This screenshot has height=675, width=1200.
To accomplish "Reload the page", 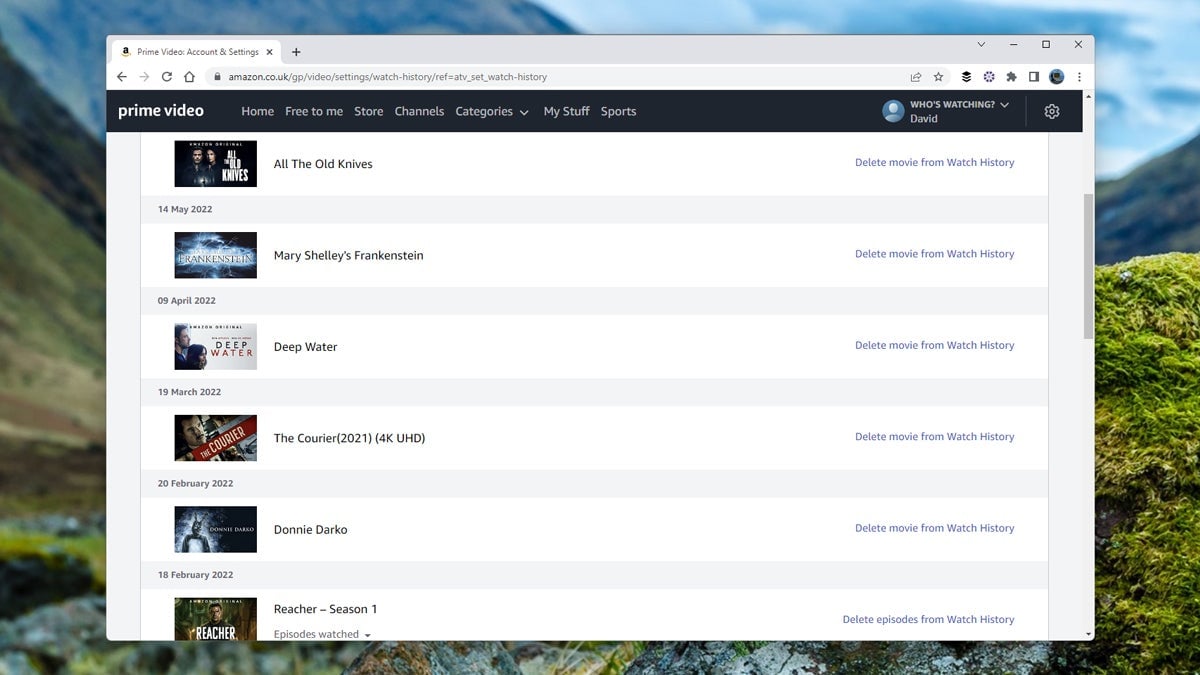I will (166, 76).
